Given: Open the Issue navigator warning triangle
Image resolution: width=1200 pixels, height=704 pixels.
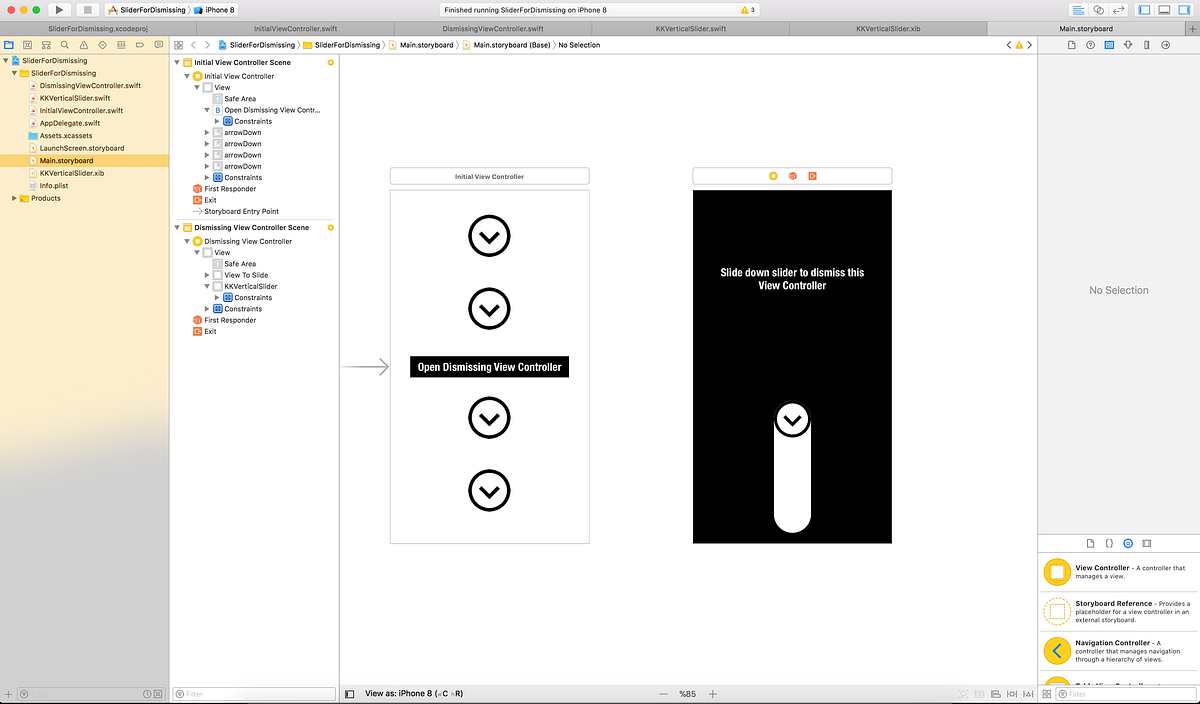Looking at the screenshot, I should coord(82,45).
